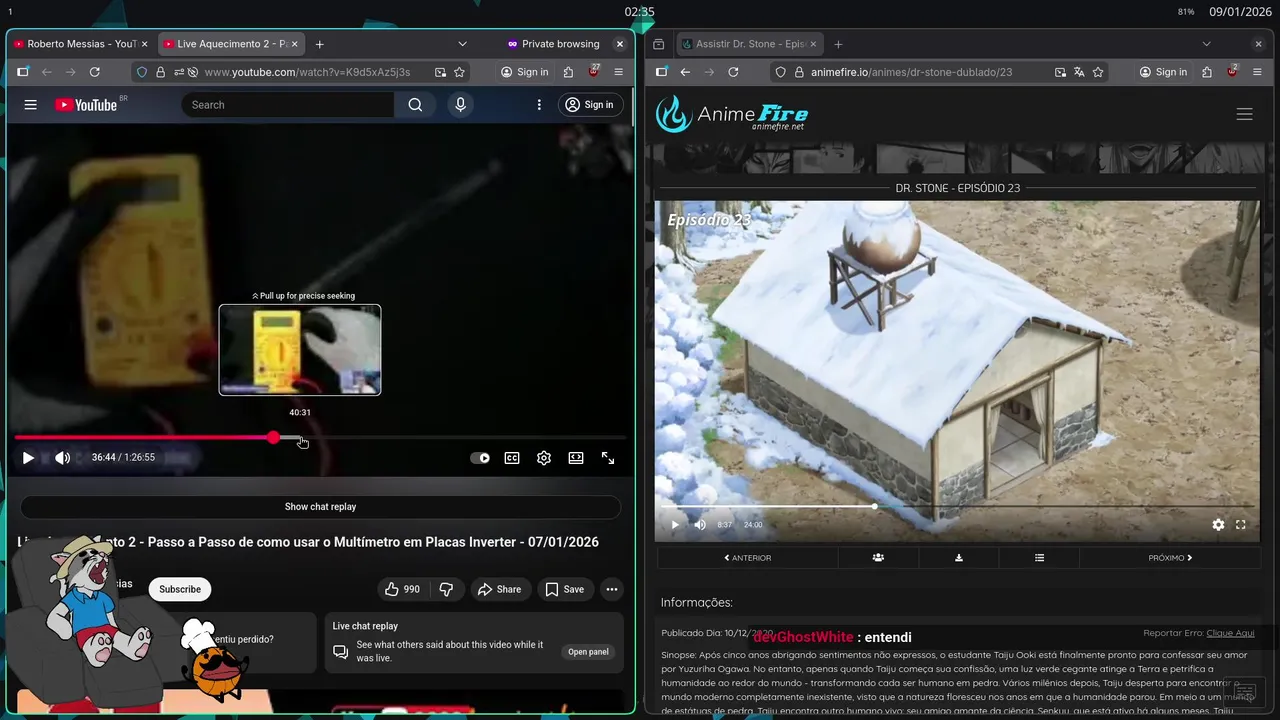This screenshot has width=1280, height=720.
Task: Open anime player settings gear
Action: pyautogui.click(x=1218, y=524)
